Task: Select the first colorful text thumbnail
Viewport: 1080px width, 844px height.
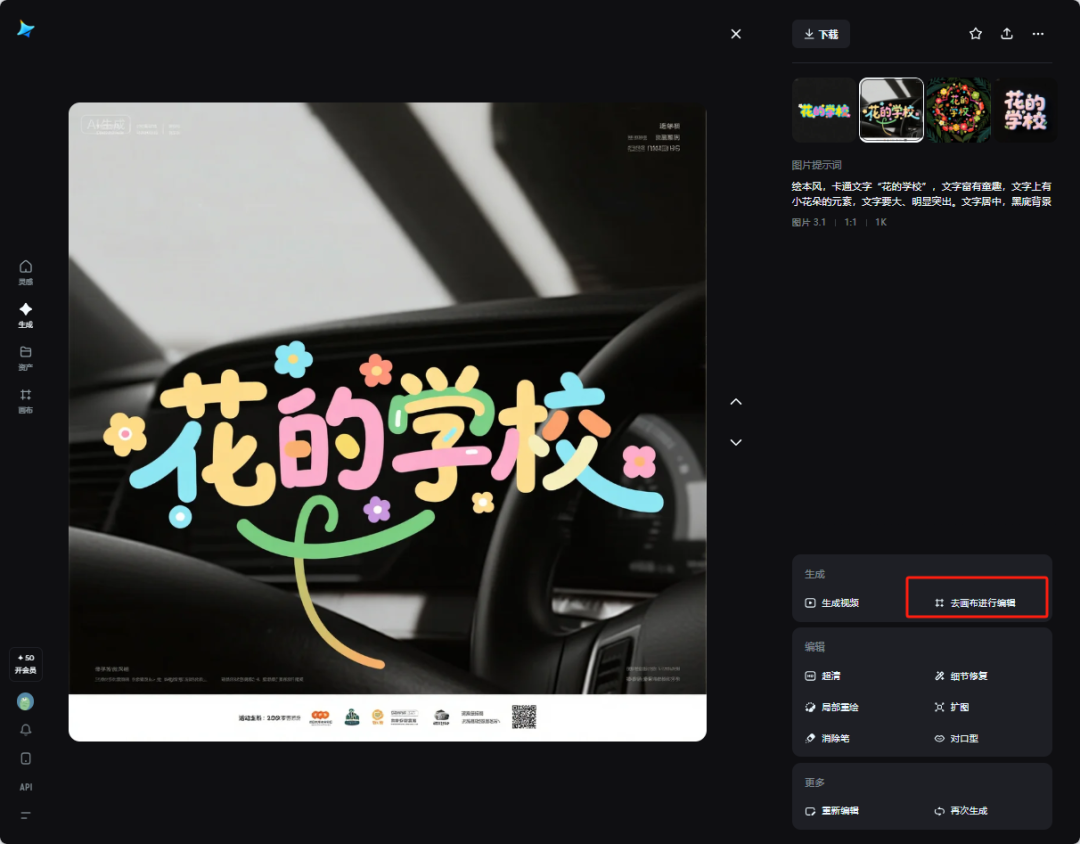Action: [824, 110]
